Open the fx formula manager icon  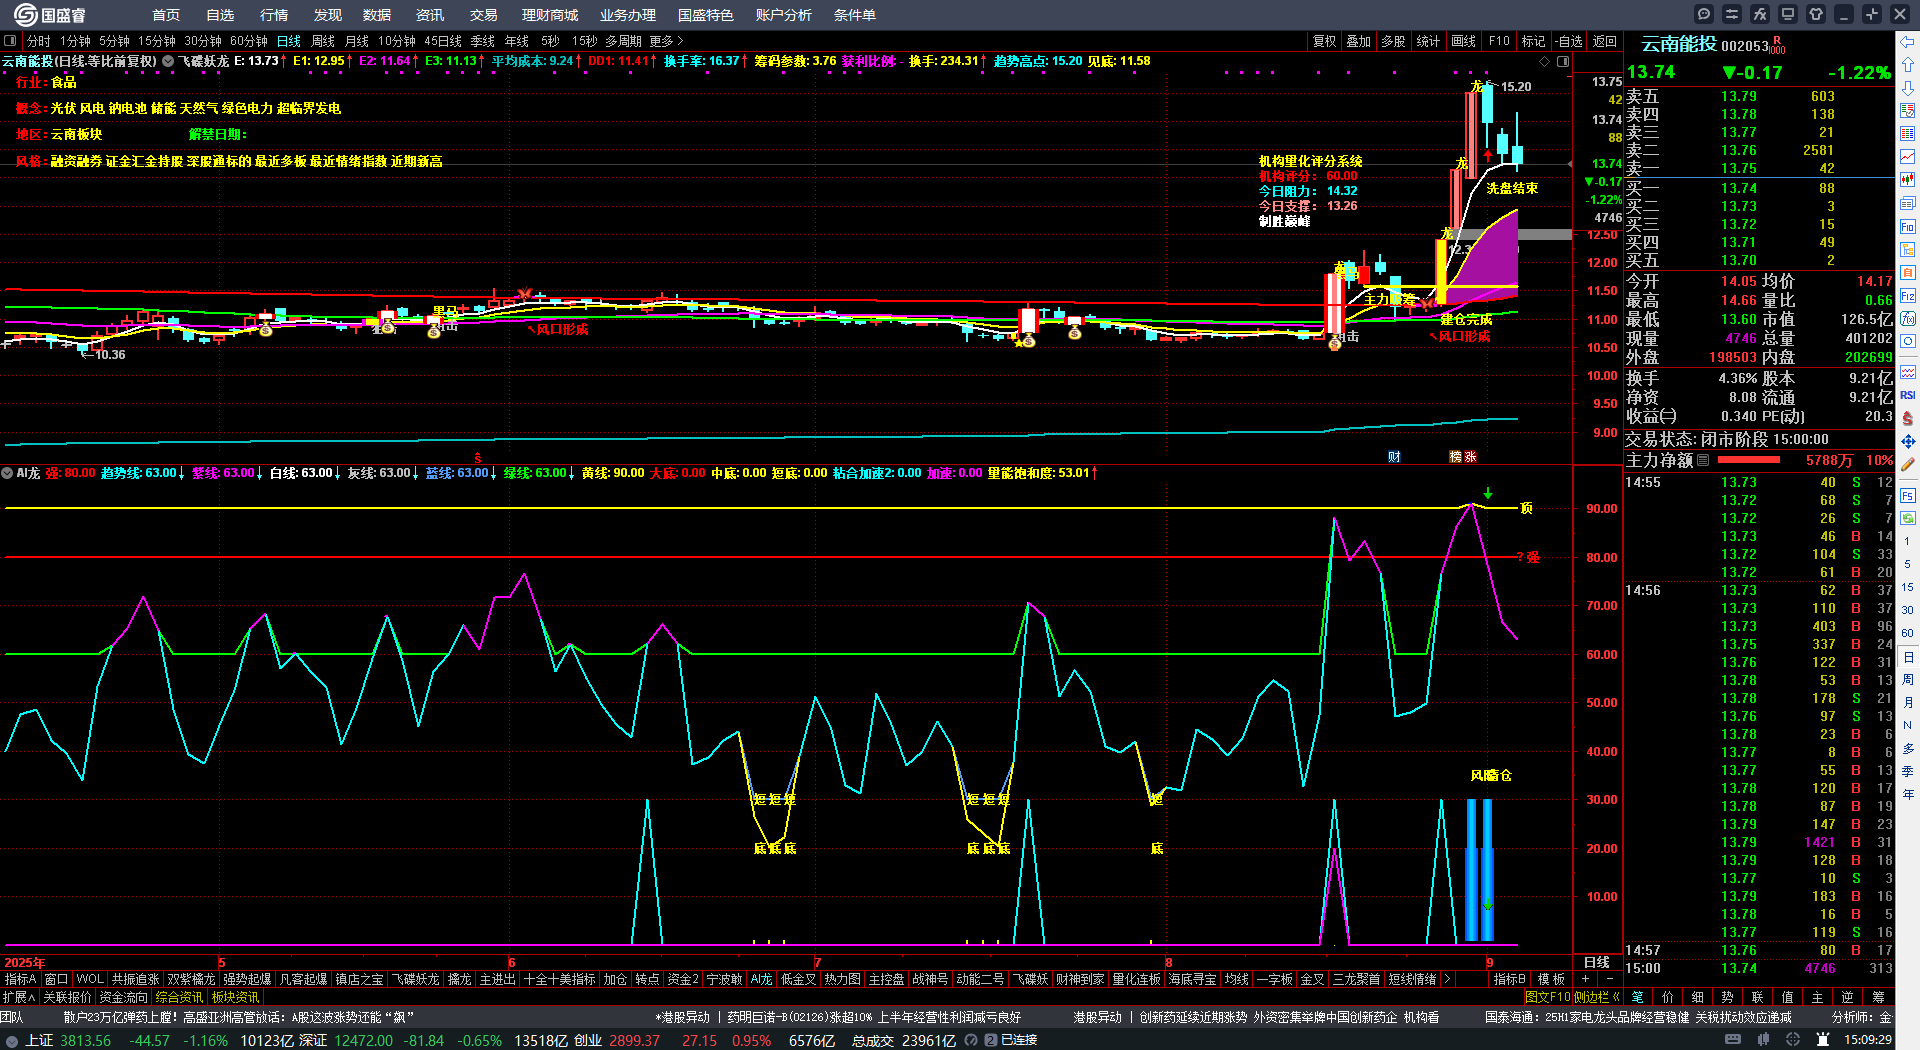pos(1760,14)
